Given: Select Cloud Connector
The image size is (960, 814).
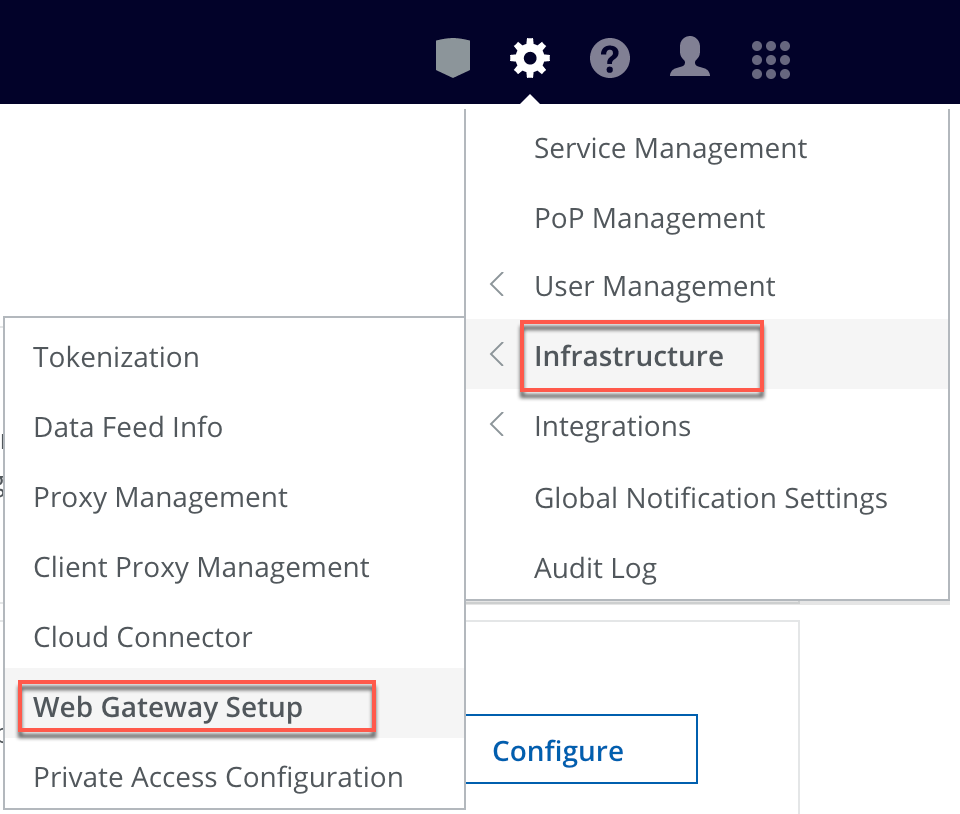Looking at the screenshot, I should 143,636.
